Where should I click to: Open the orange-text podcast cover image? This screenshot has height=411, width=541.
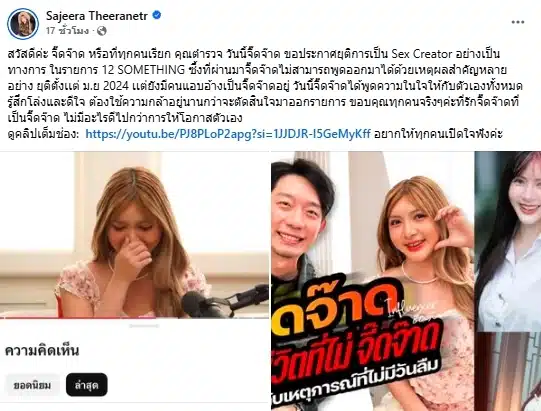click(373, 281)
